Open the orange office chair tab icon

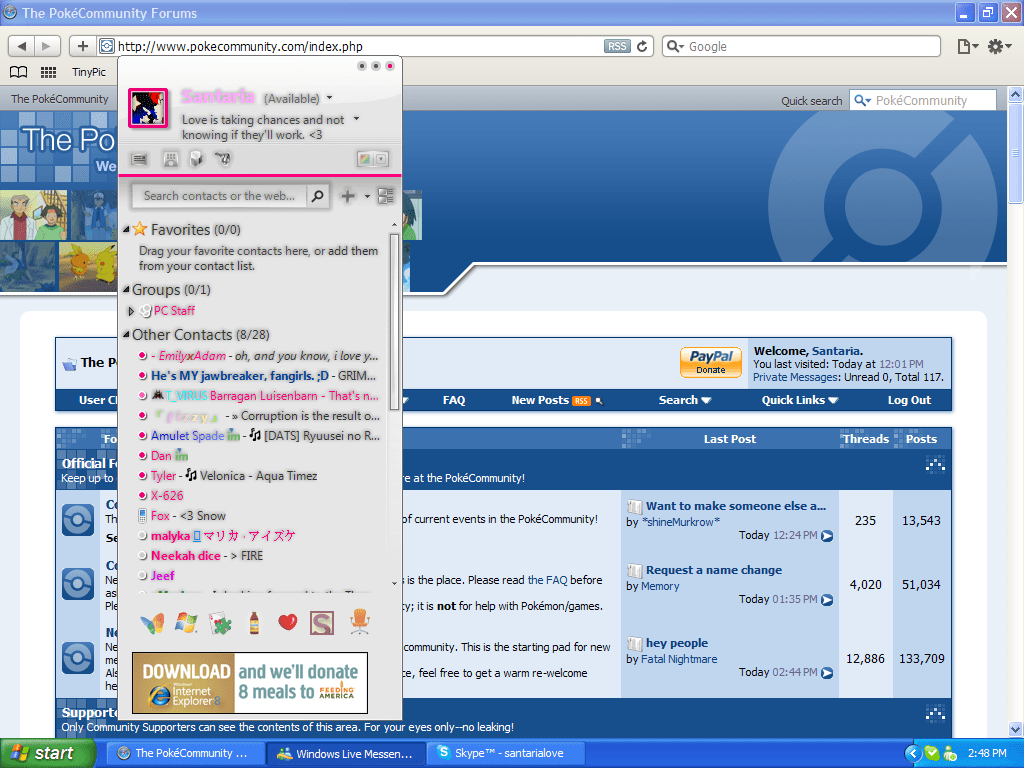click(x=359, y=622)
